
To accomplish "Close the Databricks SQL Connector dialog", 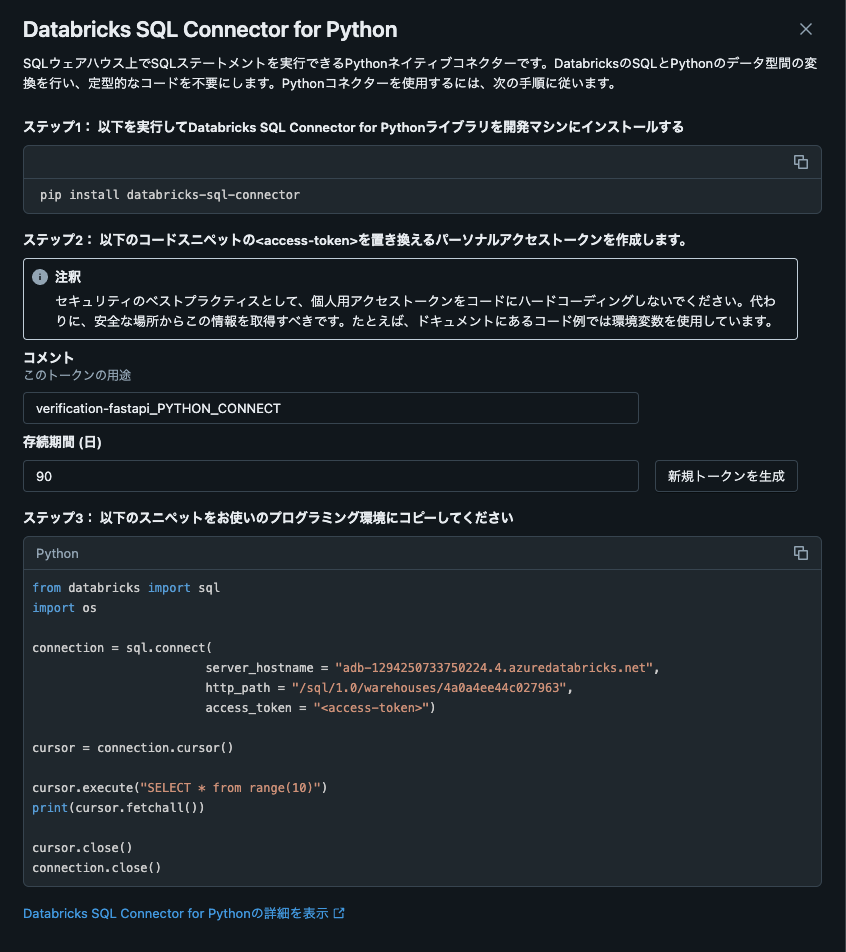I will point(806,29).
